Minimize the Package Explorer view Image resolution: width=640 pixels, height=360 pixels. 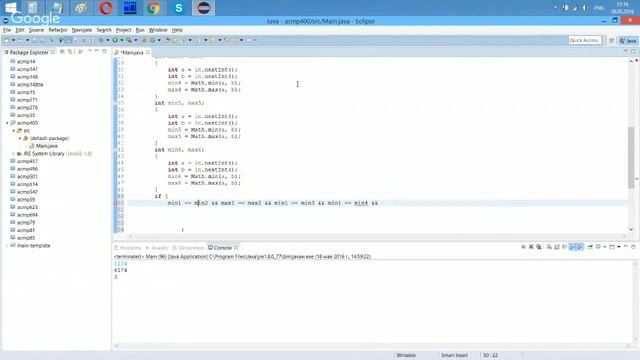tap(97, 51)
